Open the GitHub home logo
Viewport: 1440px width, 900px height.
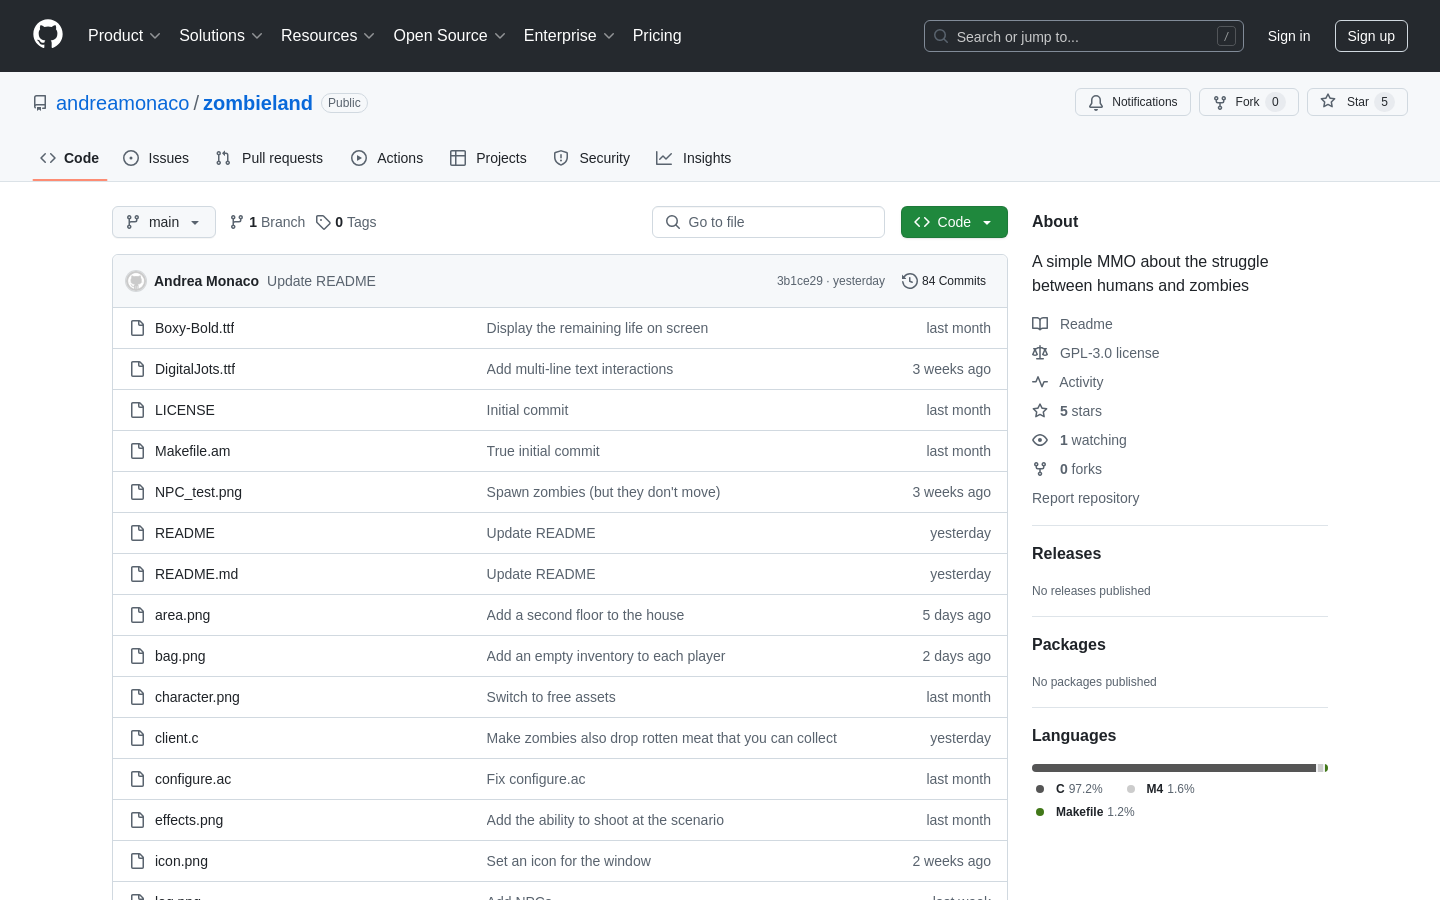coord(48,35)
